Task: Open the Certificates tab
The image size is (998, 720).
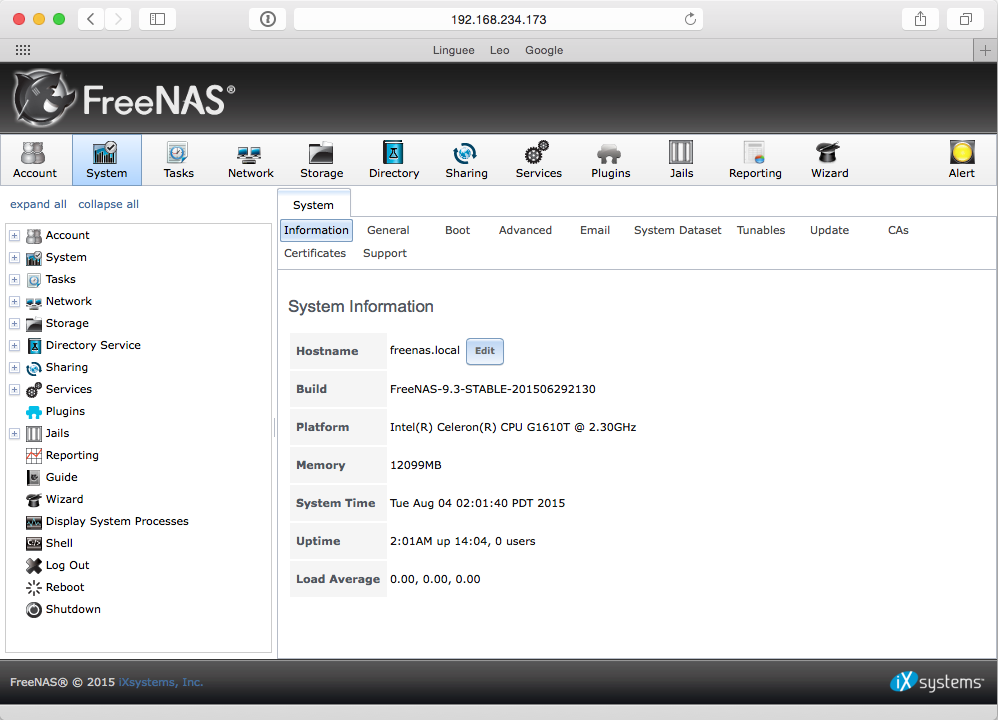Action: 314,253
